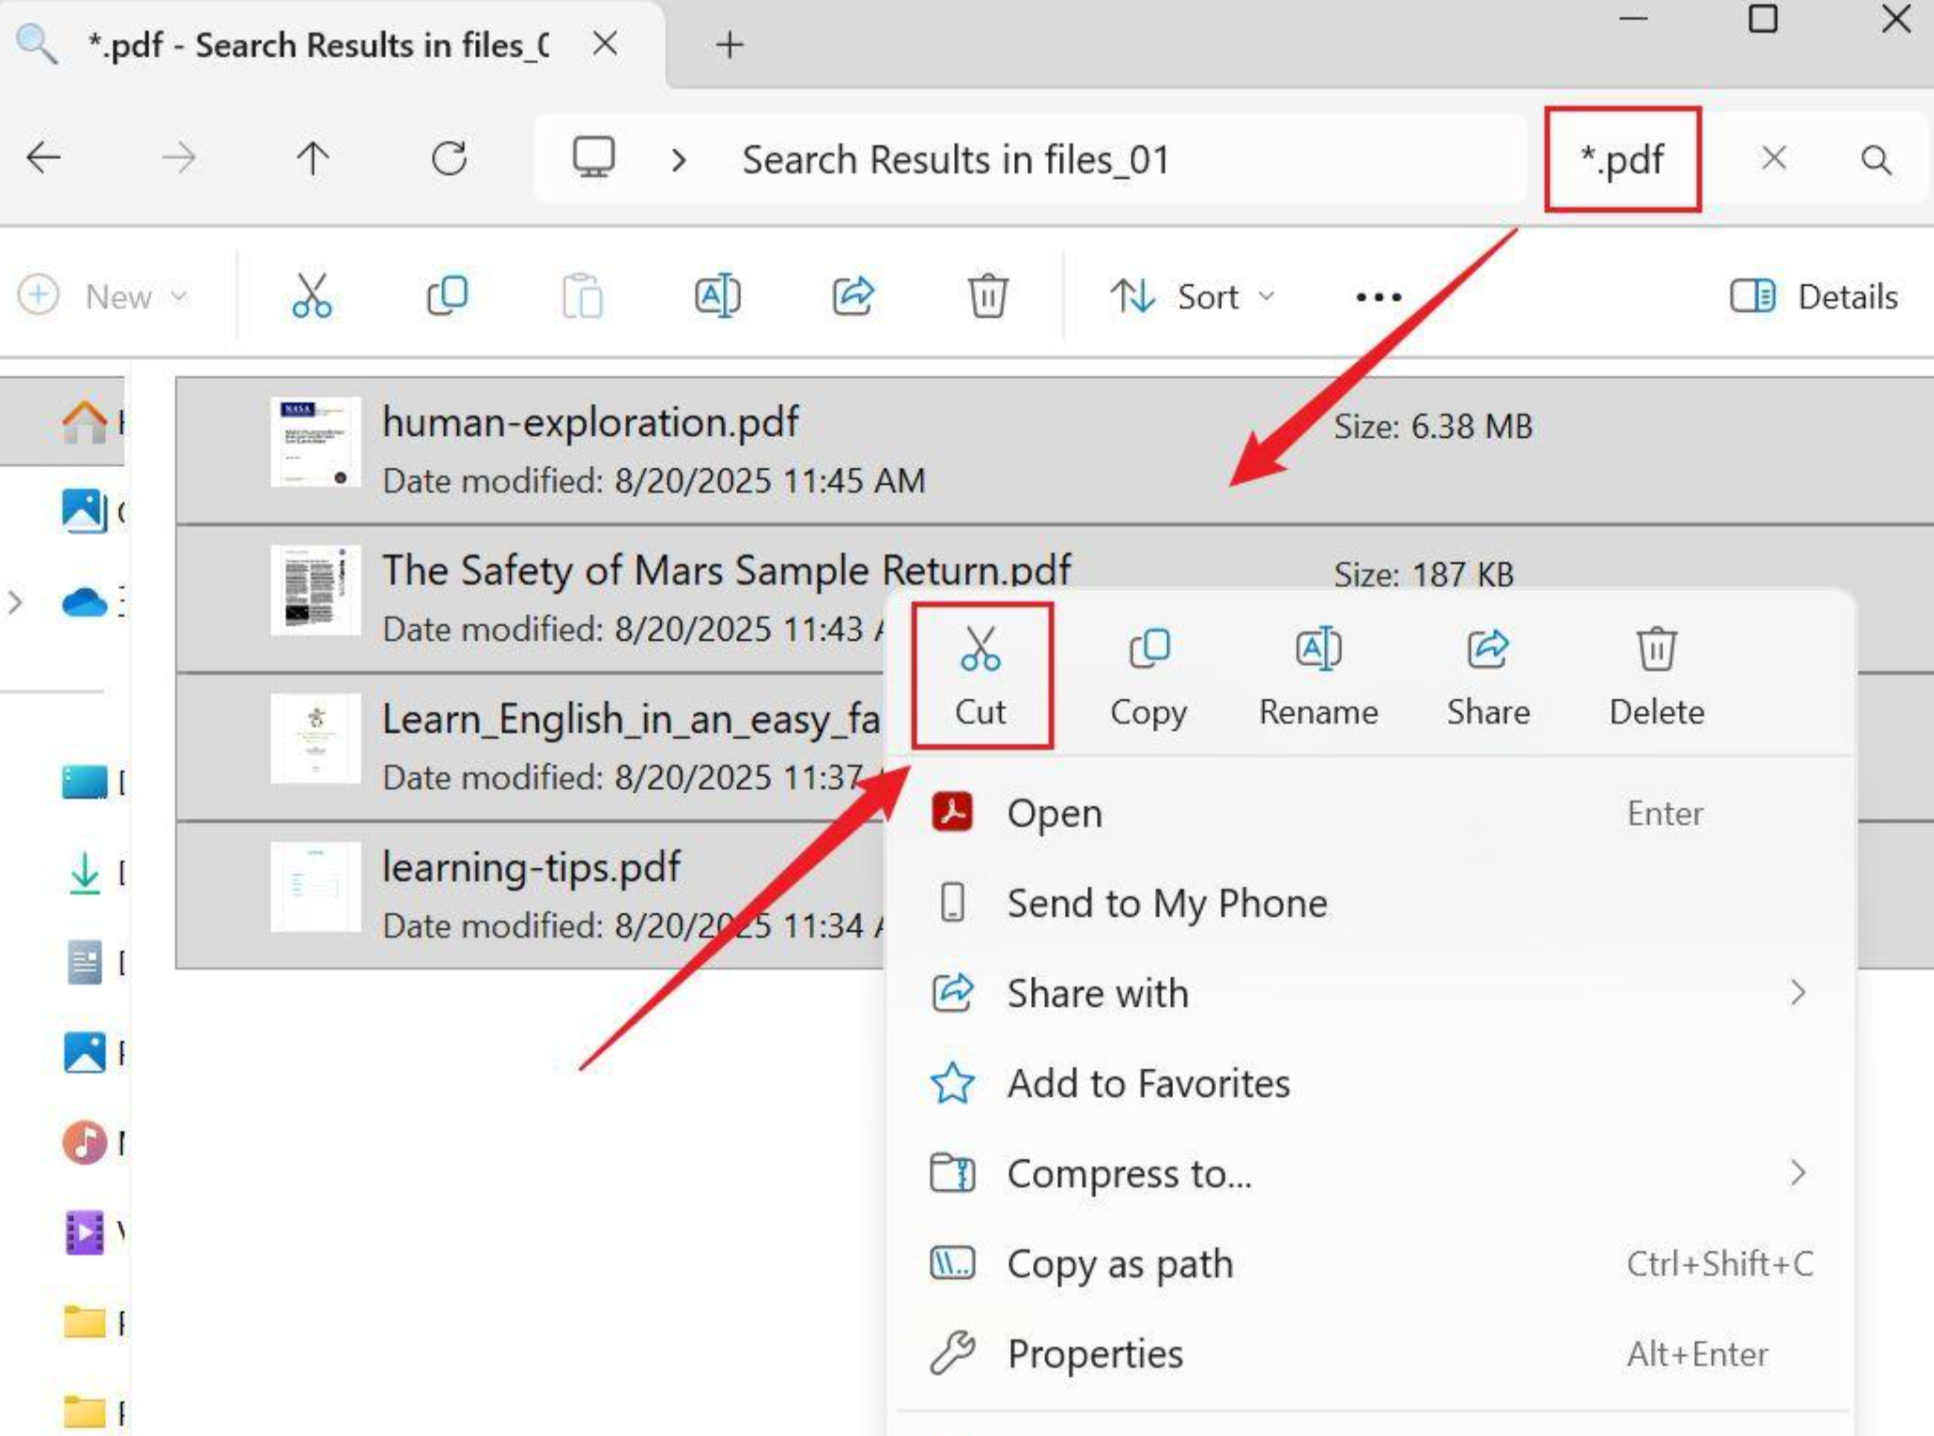
Task: Click the Share icon in toolbar
Action: point(852,296)
